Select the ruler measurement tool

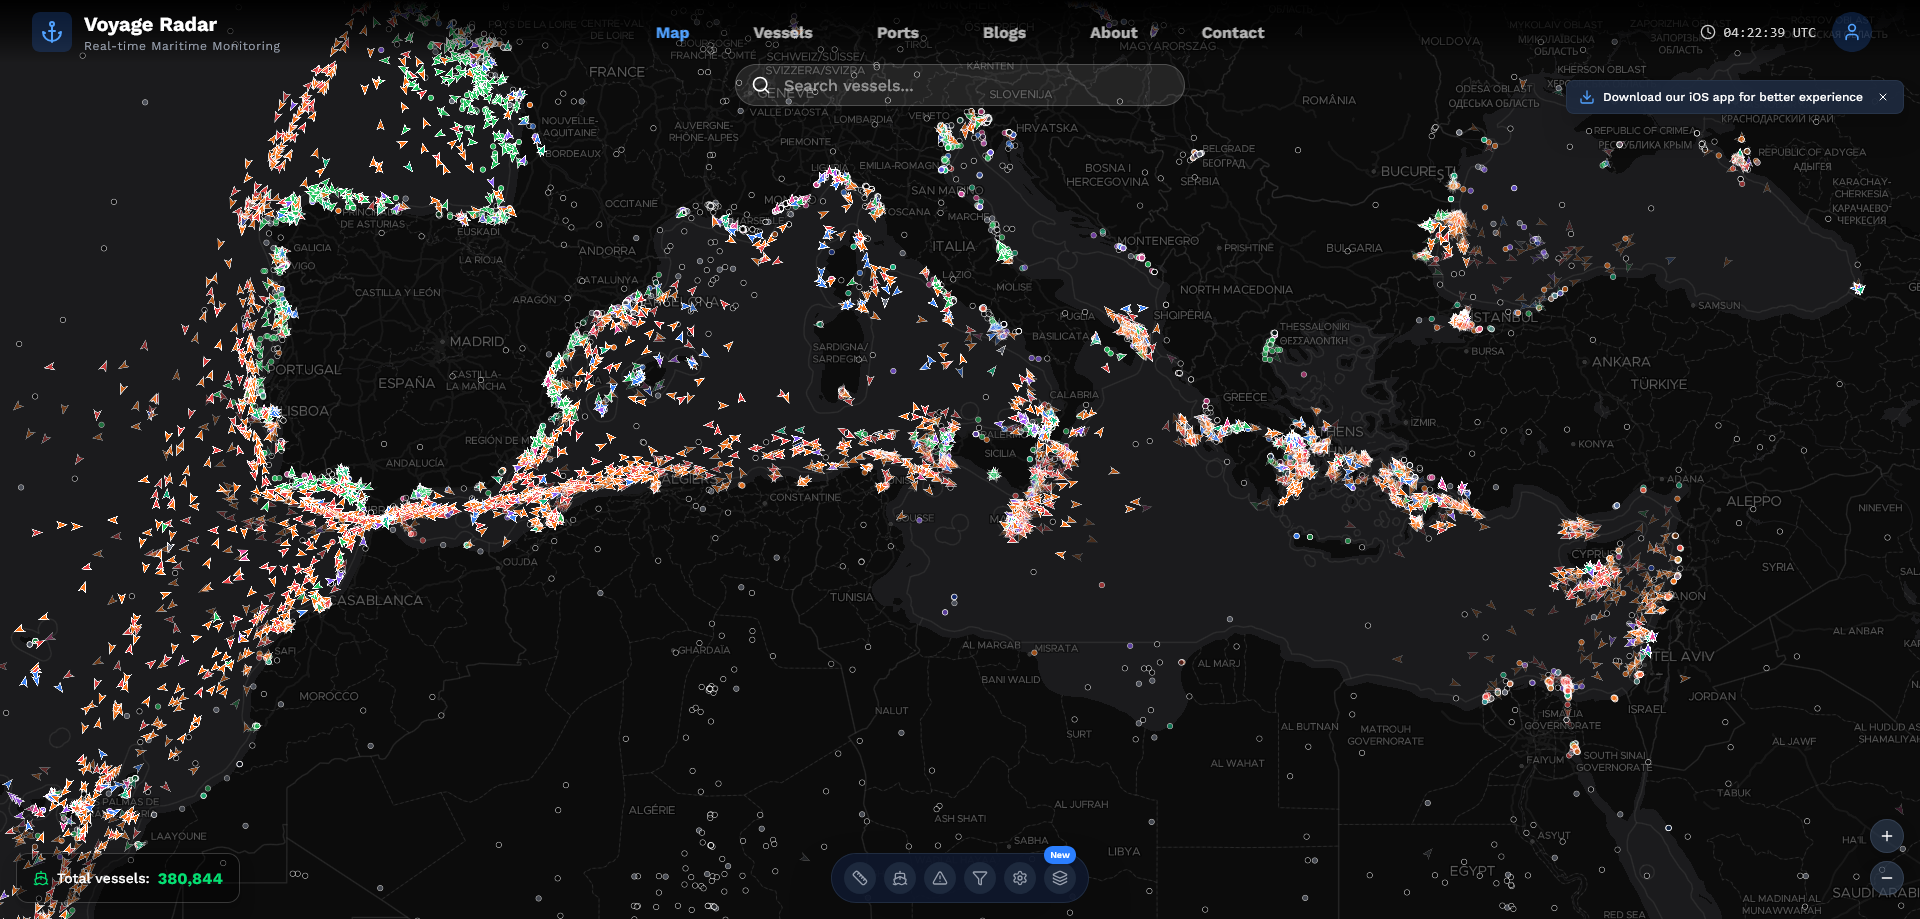[860, 877]
